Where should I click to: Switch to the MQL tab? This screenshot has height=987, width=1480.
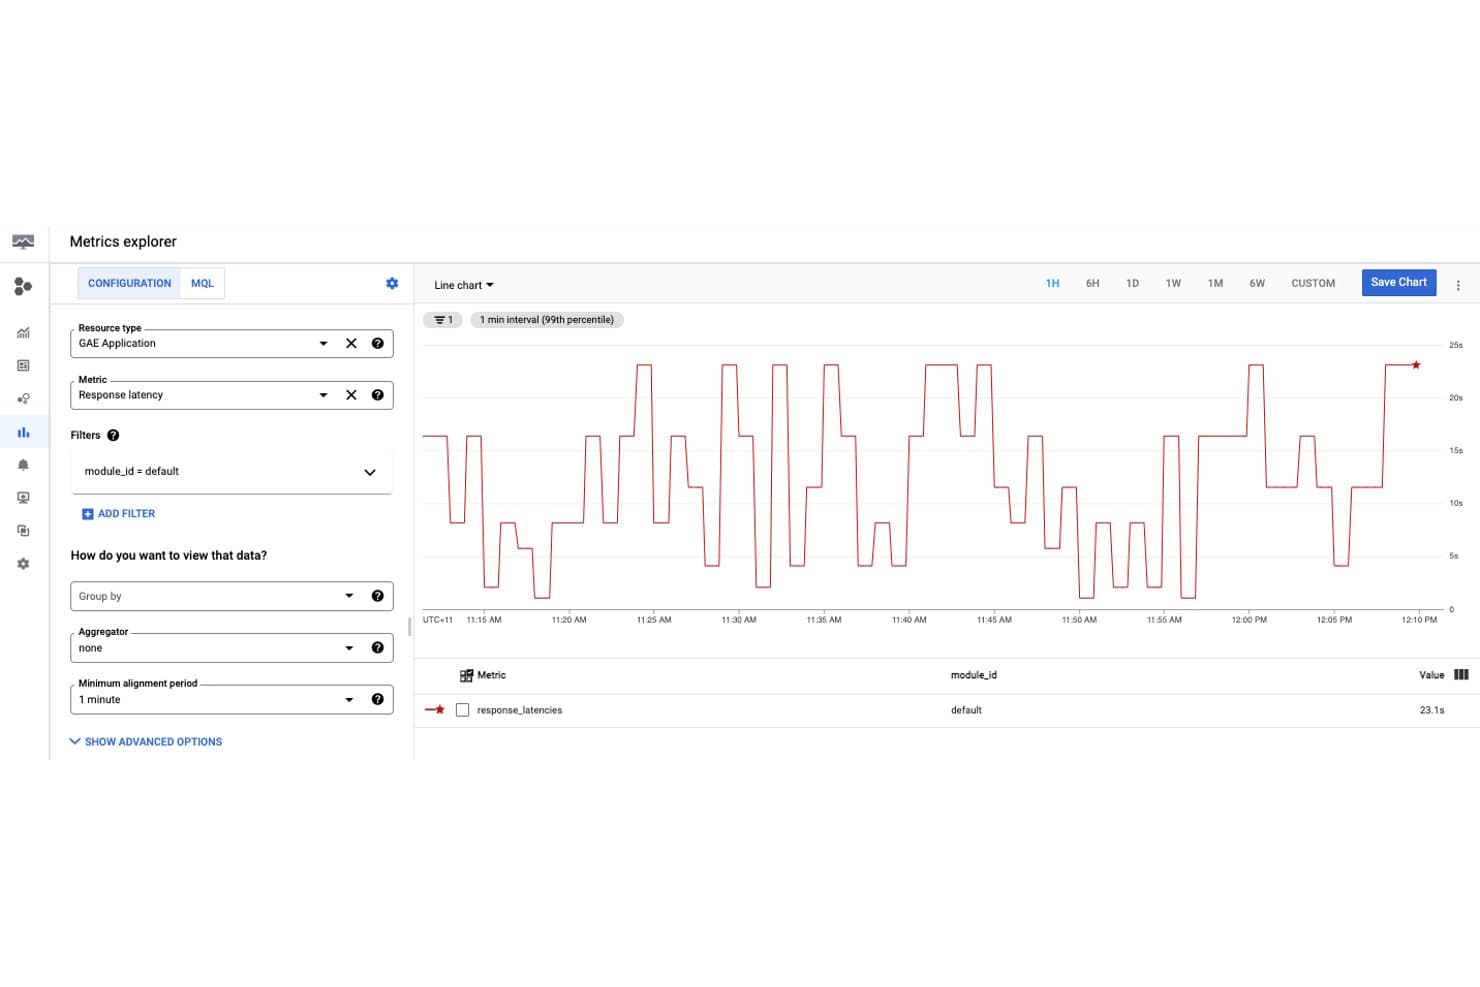point(202,283)
